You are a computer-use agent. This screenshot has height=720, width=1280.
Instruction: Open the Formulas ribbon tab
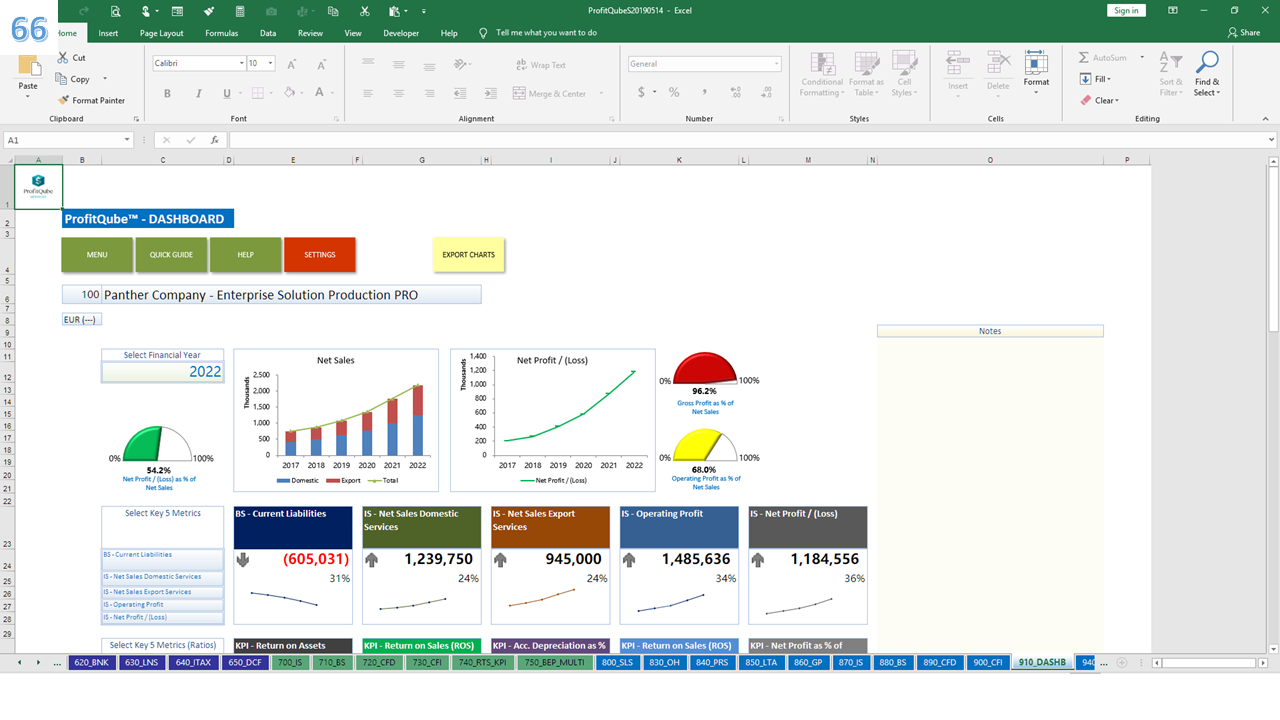coord(222,33)
